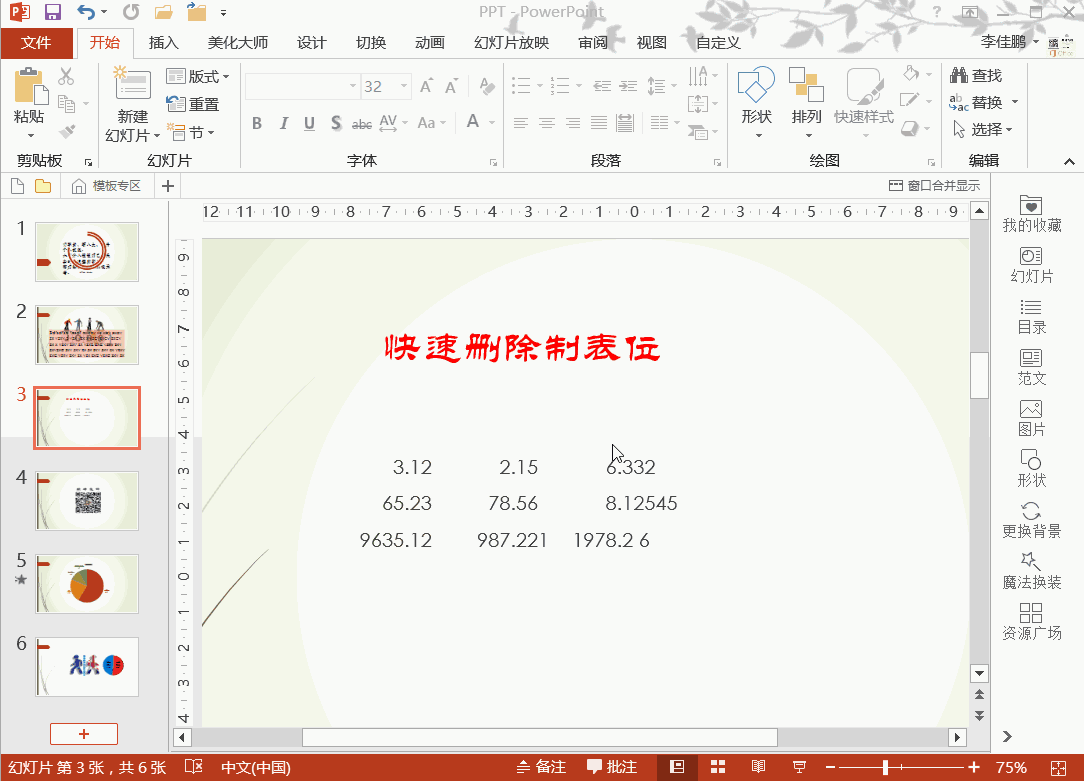Viewport: 1084px width, 781px height.
Task: Open 图片 in the right sidebar
Action: tap(1031, 419)
